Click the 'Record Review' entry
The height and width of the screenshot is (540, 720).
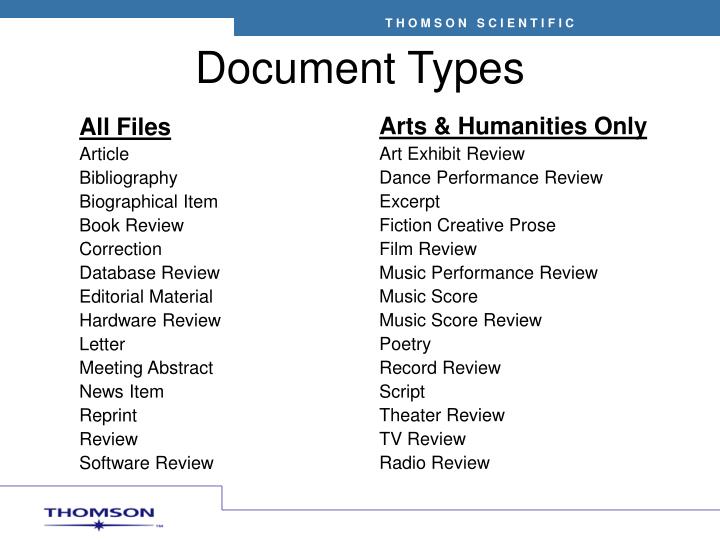click(440, 368)
